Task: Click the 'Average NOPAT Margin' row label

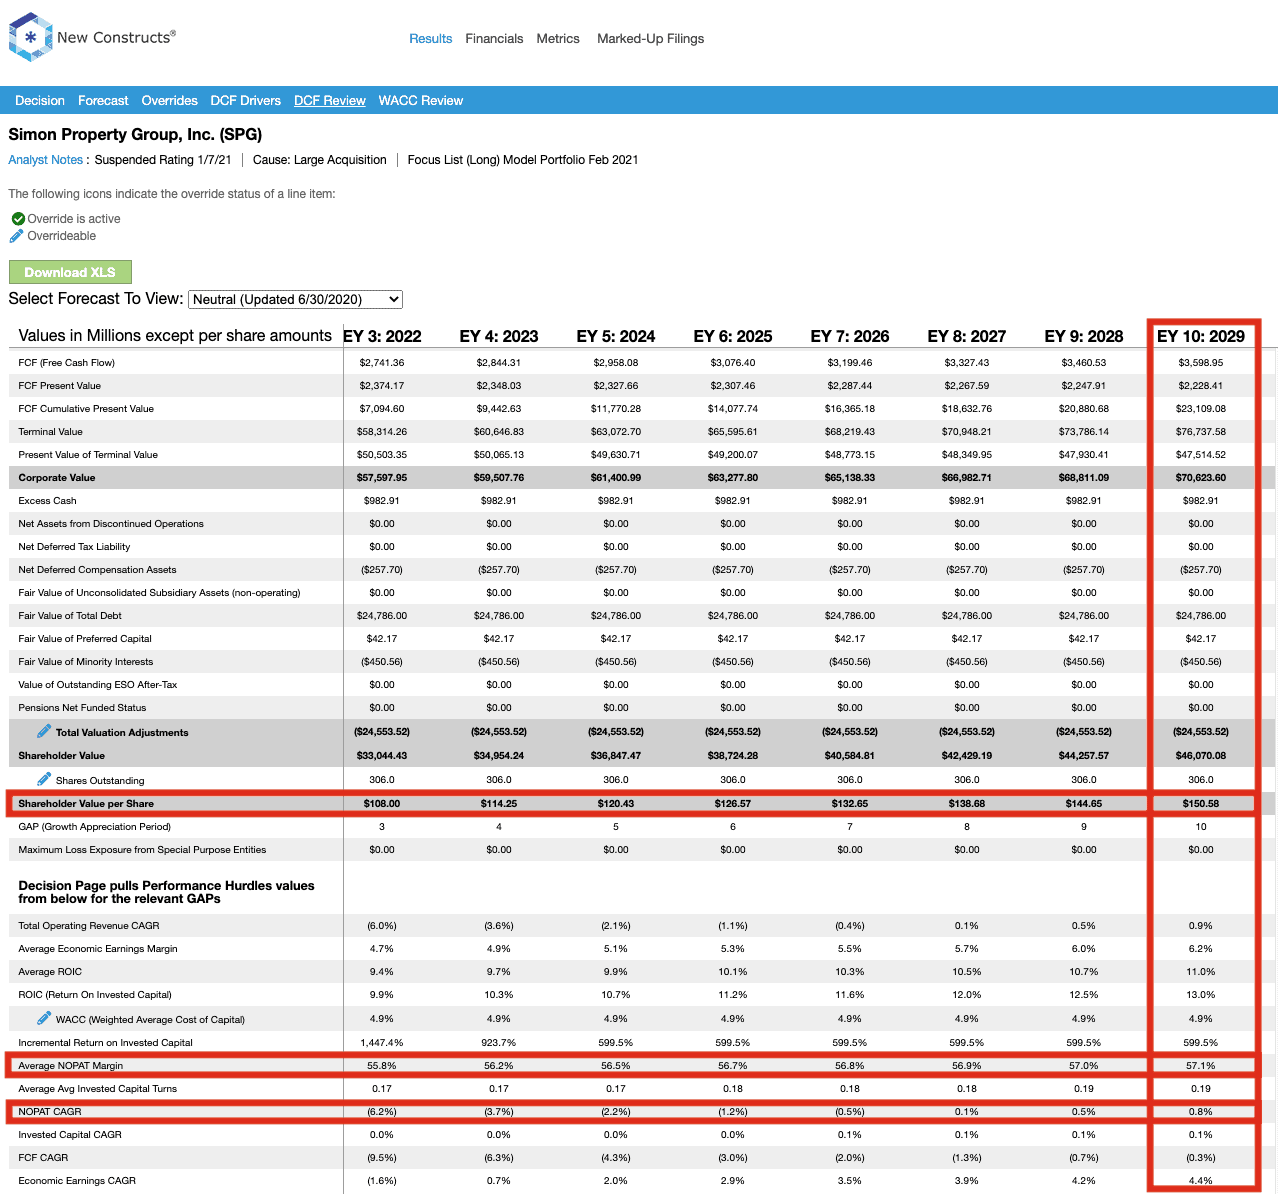Action: point(71,1066)
